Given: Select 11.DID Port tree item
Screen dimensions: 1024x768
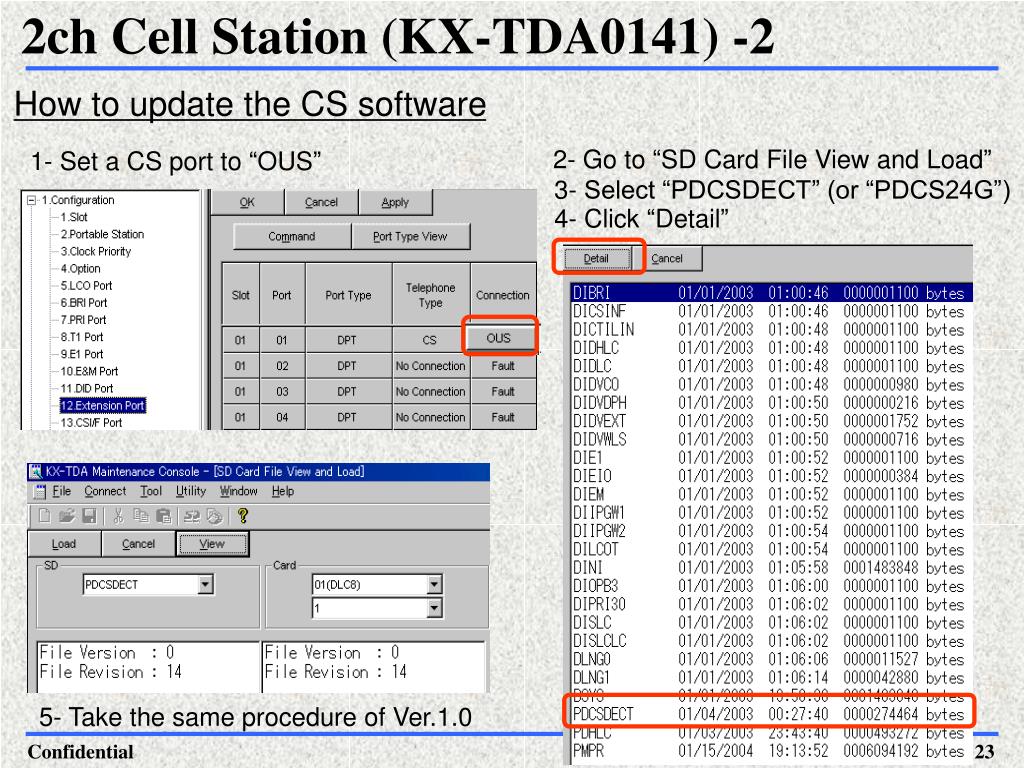Looking at the screenshot, I should pyautogui.click(x=87, y=388).
